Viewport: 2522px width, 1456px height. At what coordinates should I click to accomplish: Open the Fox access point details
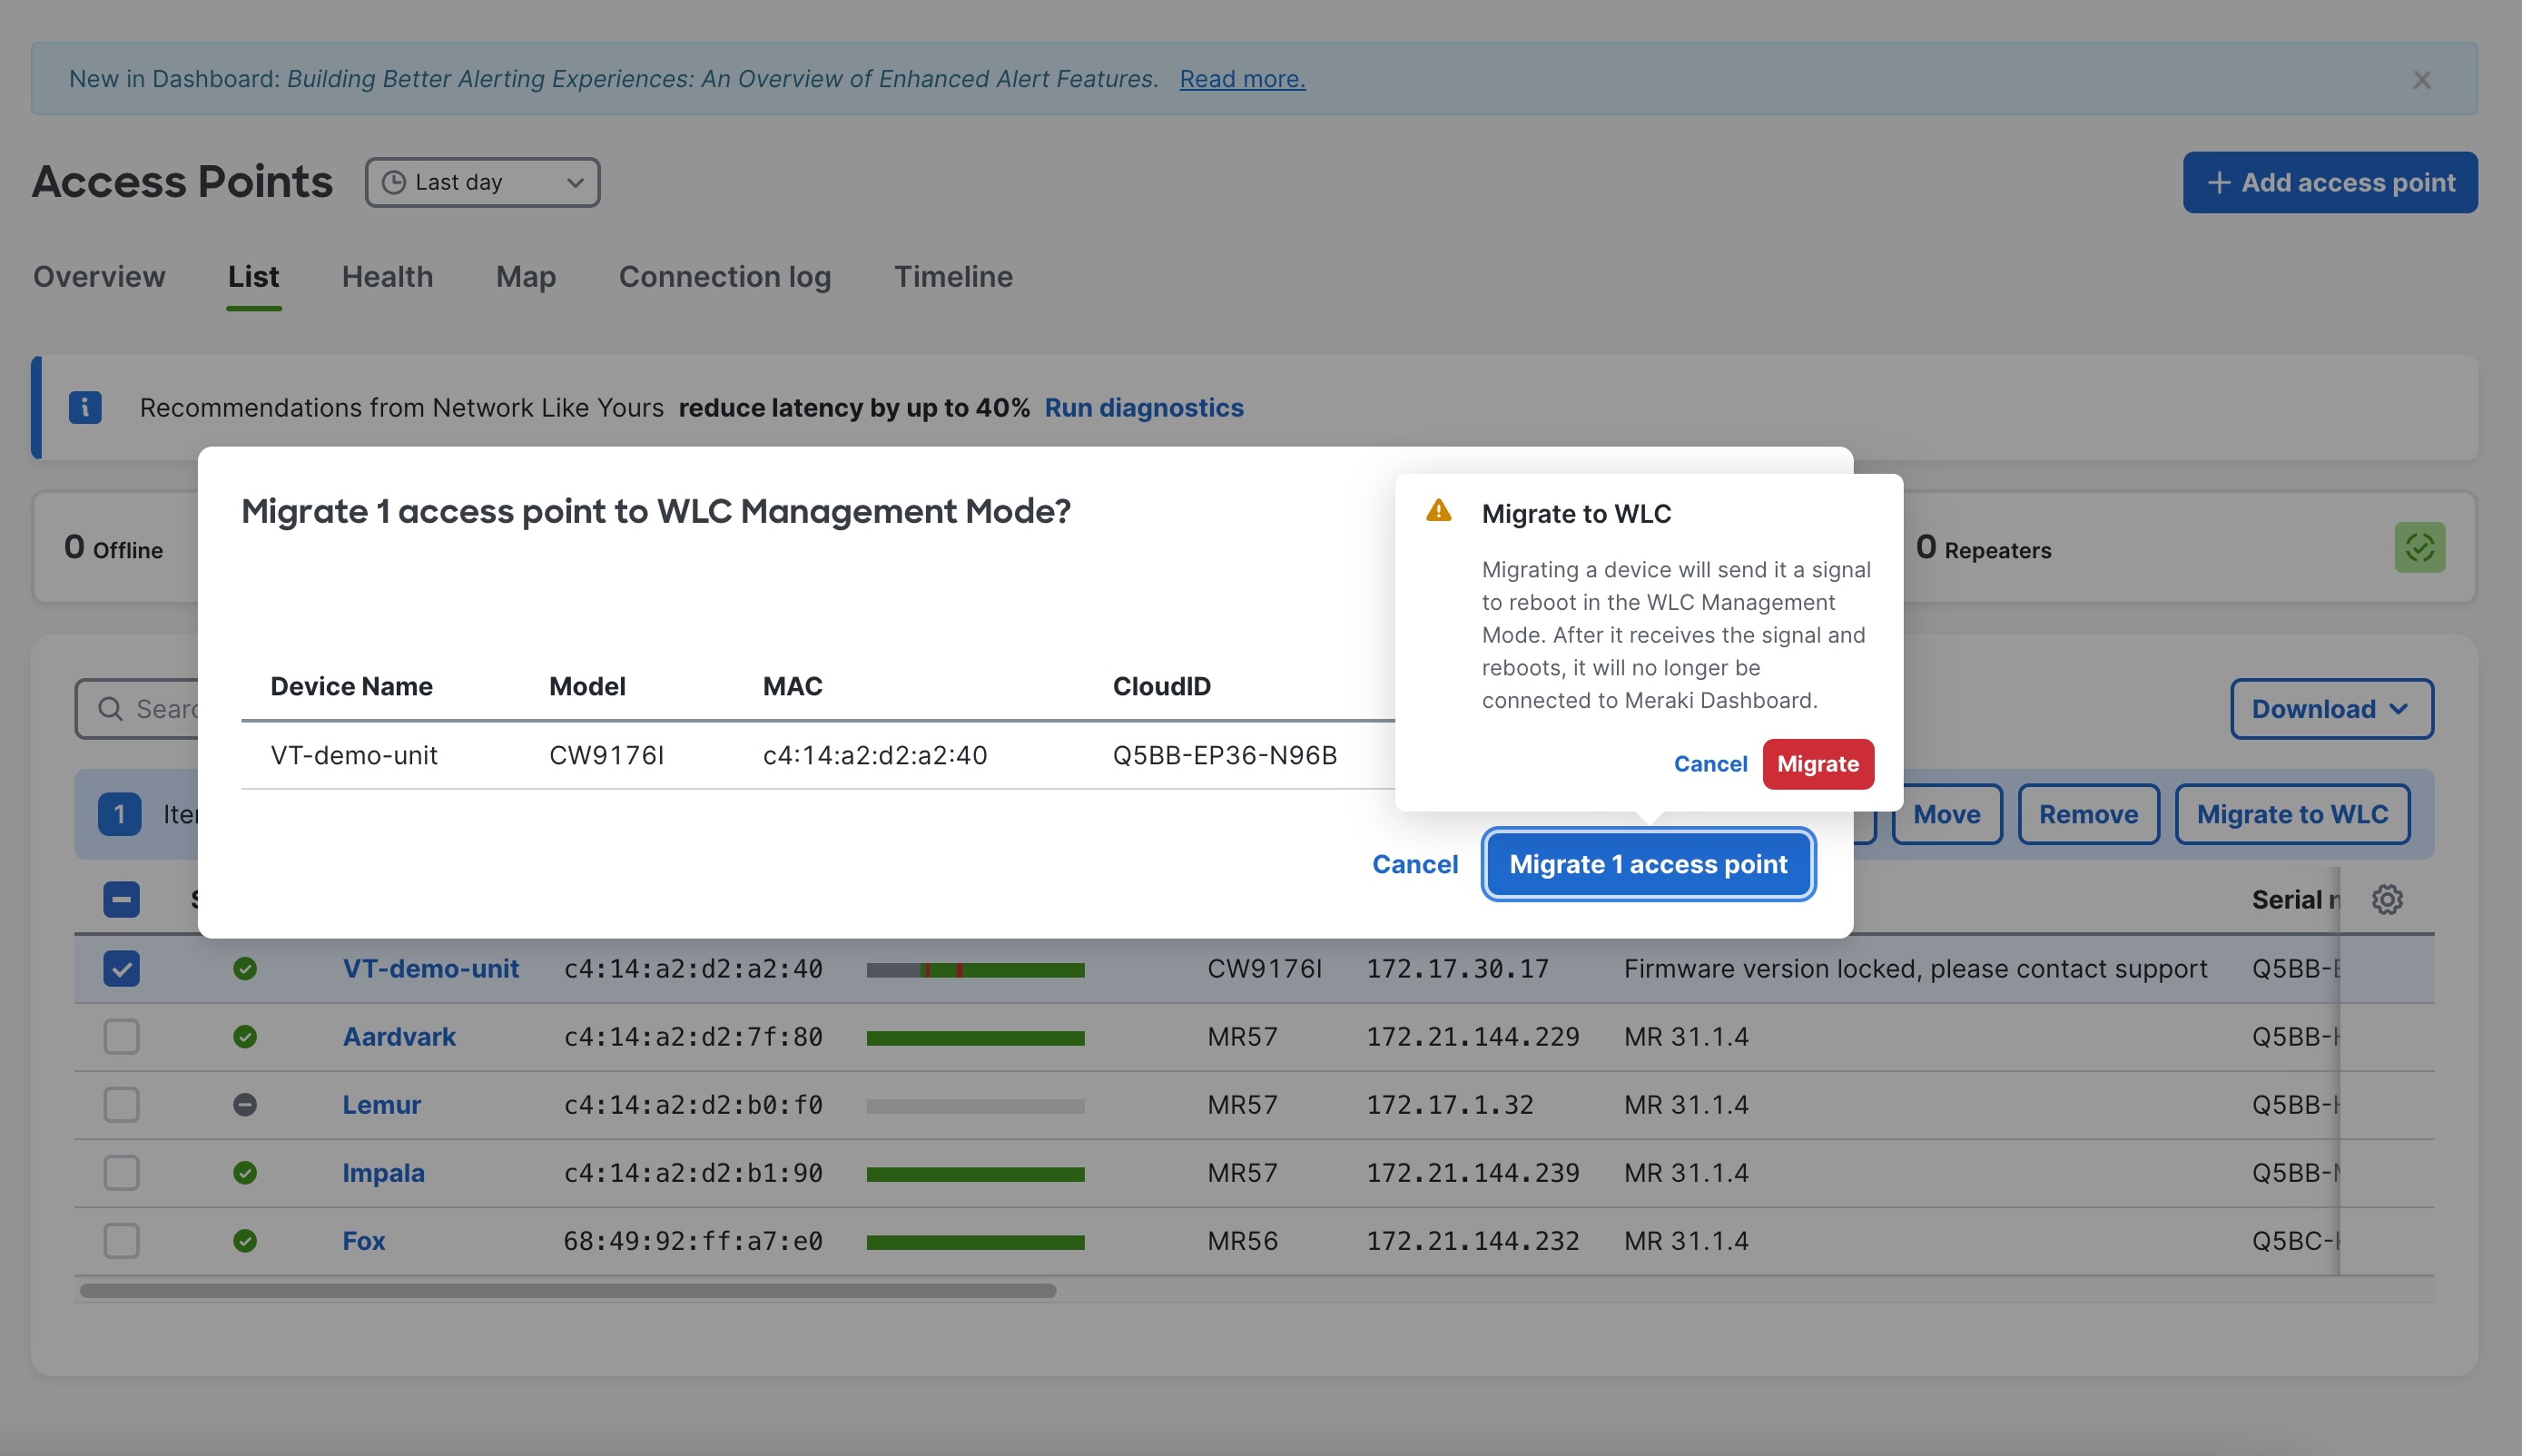tap(363, 1240)
